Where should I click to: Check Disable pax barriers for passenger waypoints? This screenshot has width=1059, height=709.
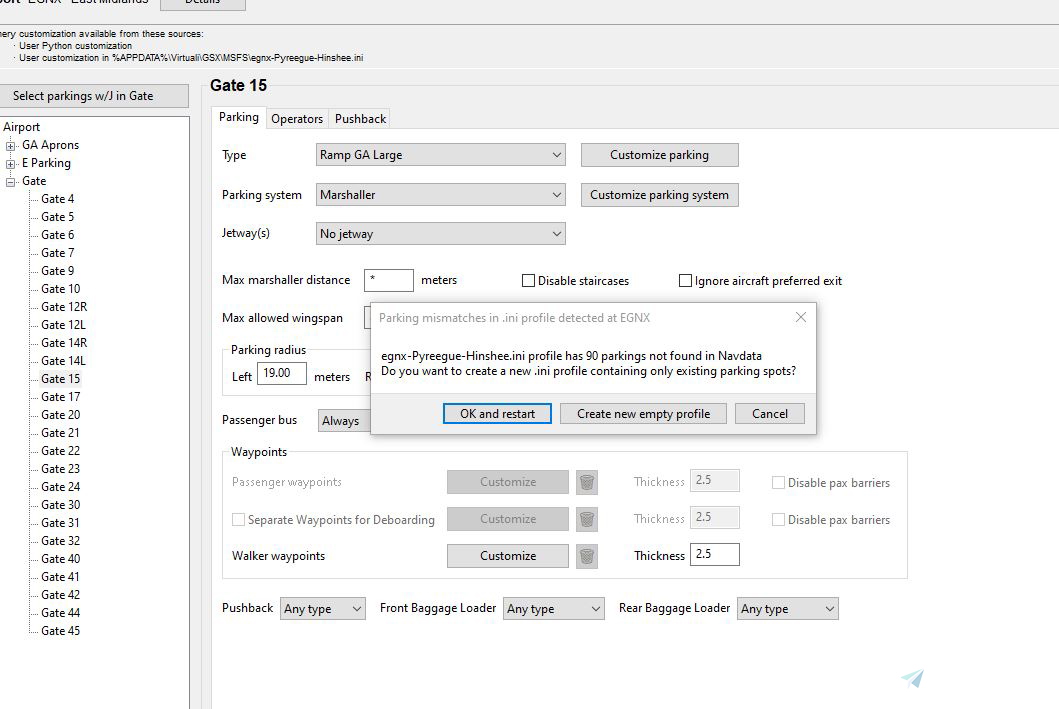[x=778, y=482]
